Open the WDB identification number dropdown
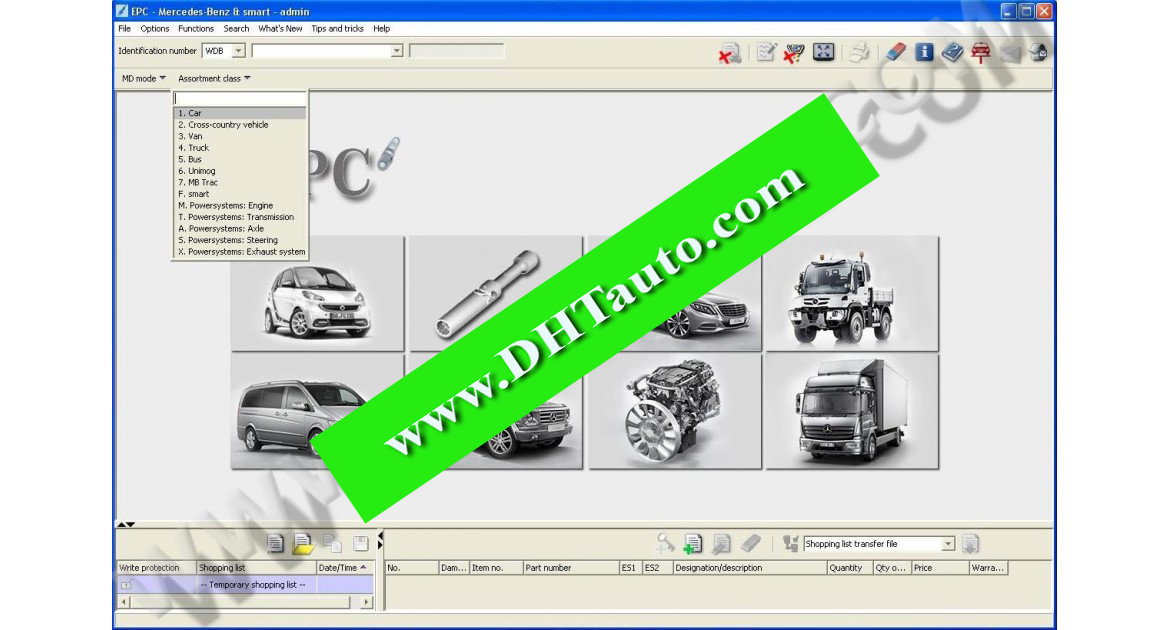The height and width of the screenshot is (630, 1170). [x=237, y=50]
